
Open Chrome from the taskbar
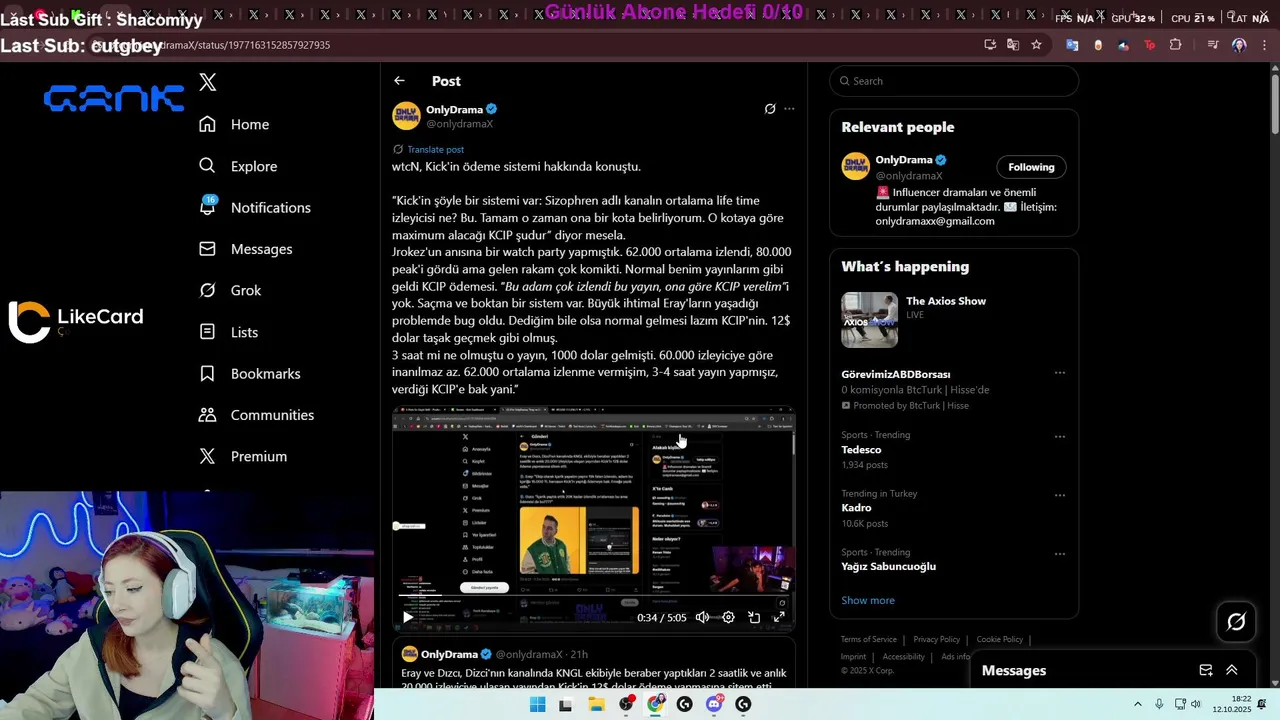pyautogui.click(x=655, y=704)
